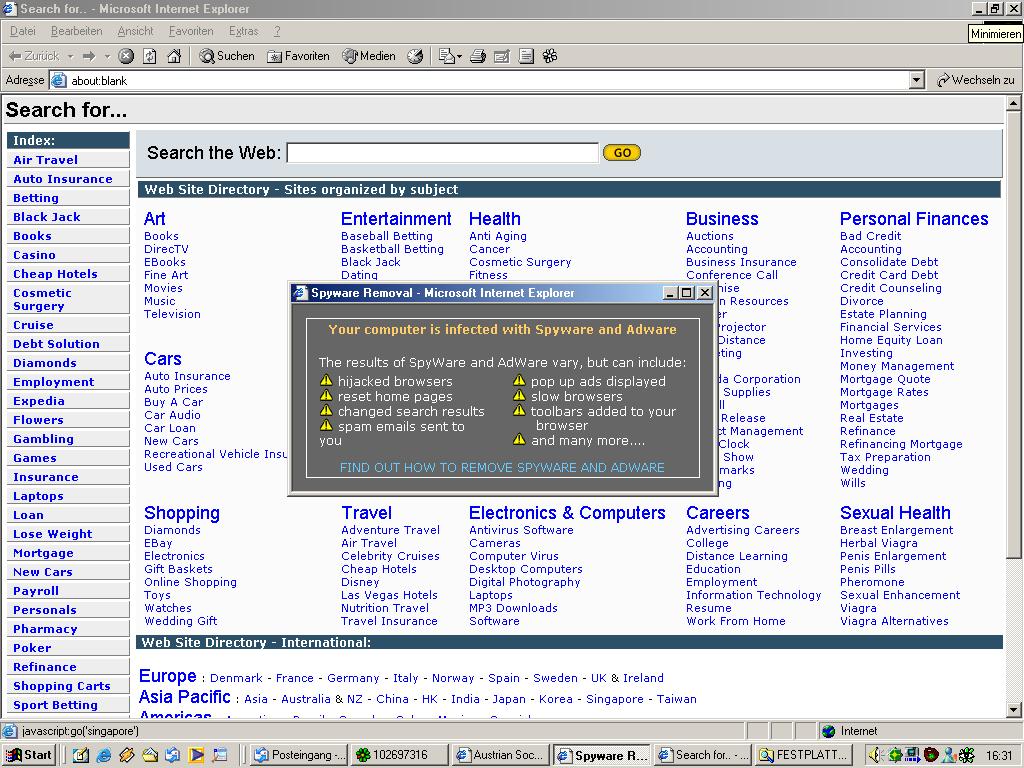The width and height of the screenshot is (1024, 768).
Task: Open the Black Jack sidebar index link
Action: point(46,217)
